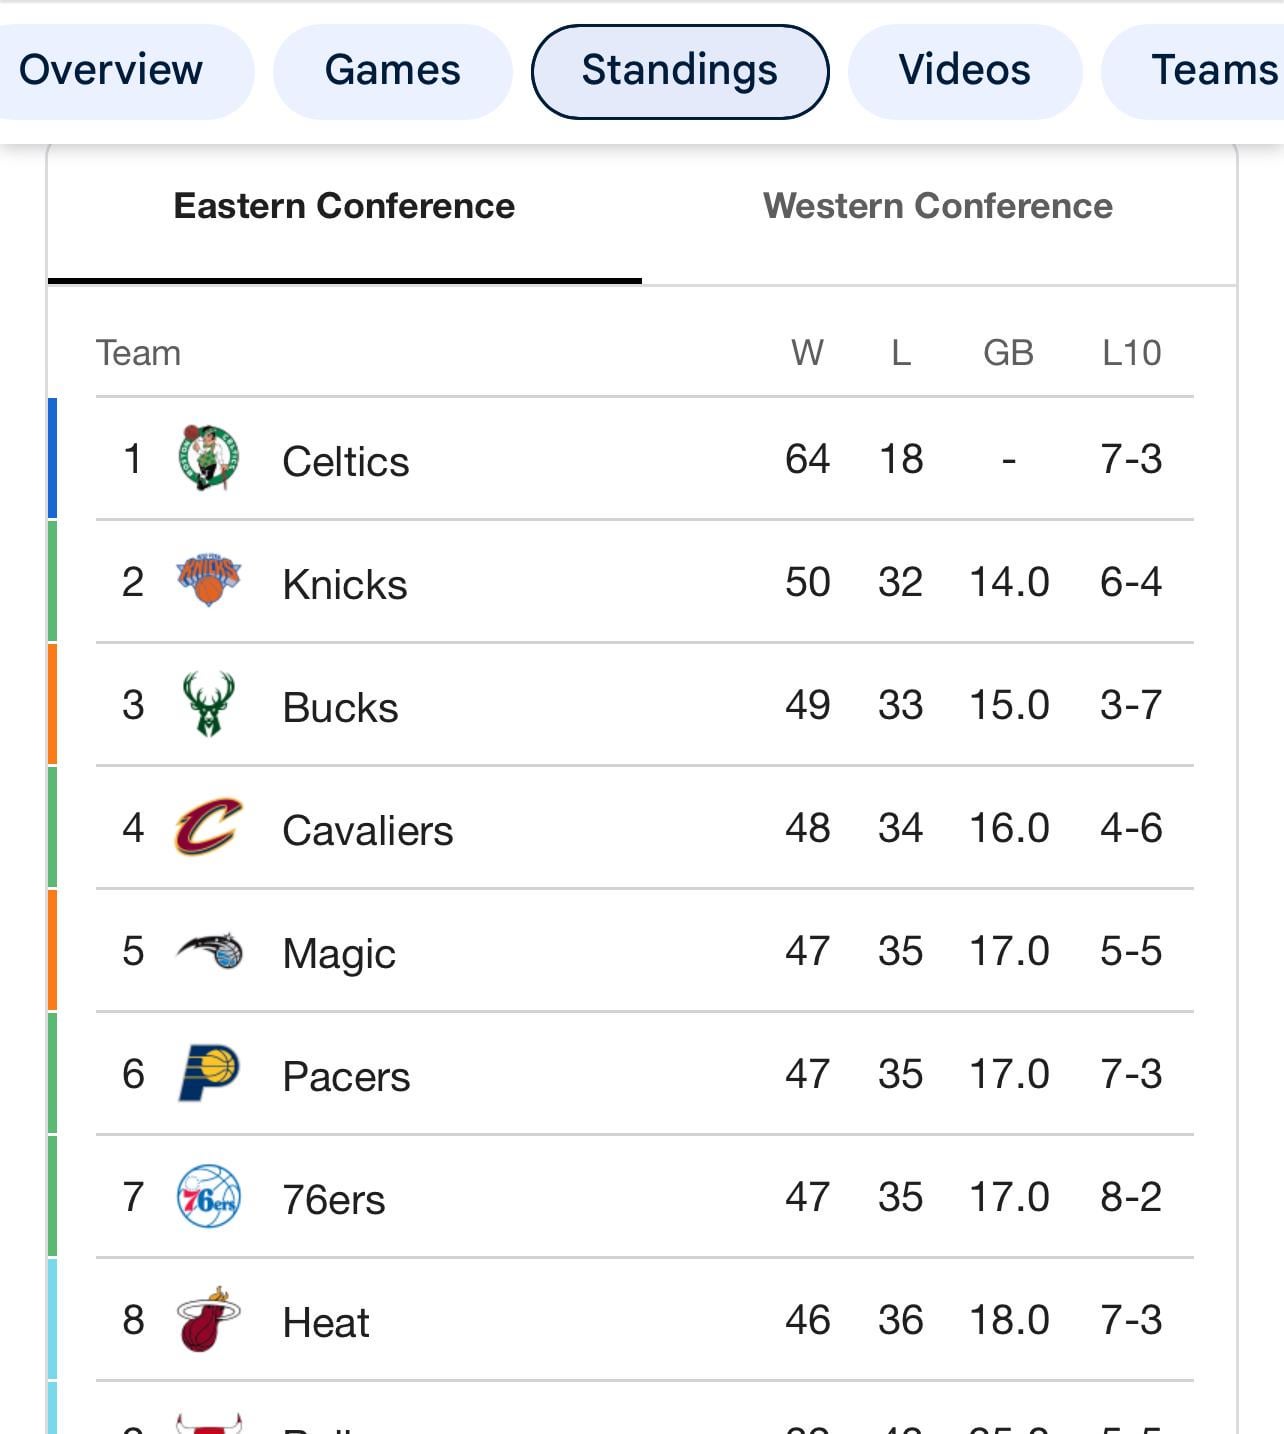The height and width of the screenshot is (1434, 1284).
Task: Open the Cavaliers team name link
Action: coord(367,830)
